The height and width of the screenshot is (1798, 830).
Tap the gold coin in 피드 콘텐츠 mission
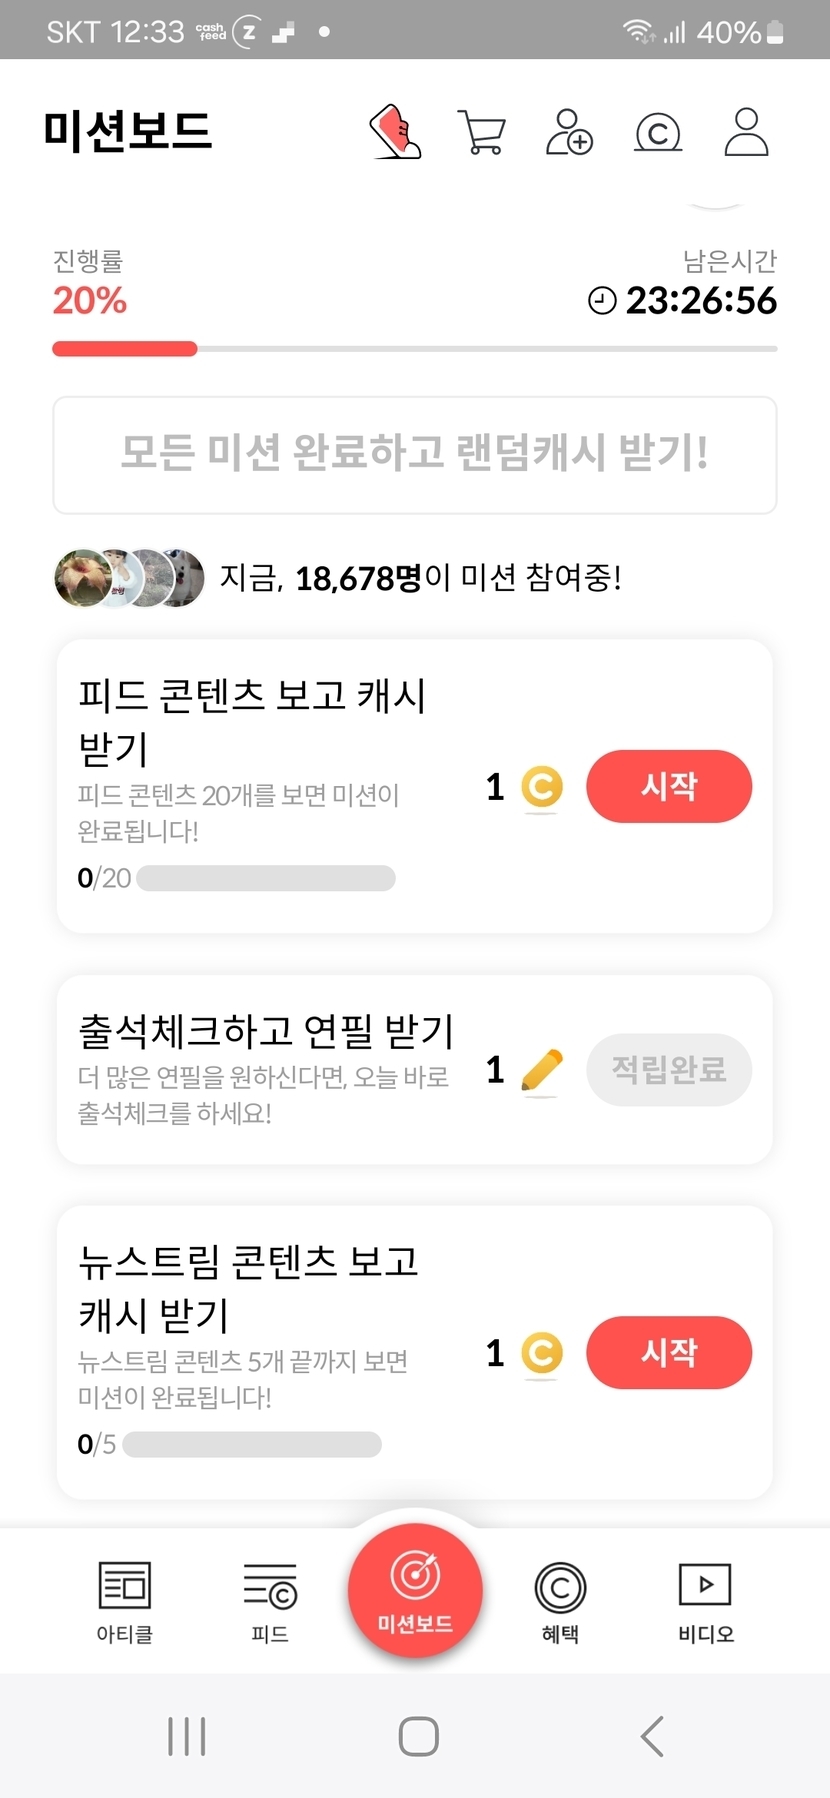[541, 787]
